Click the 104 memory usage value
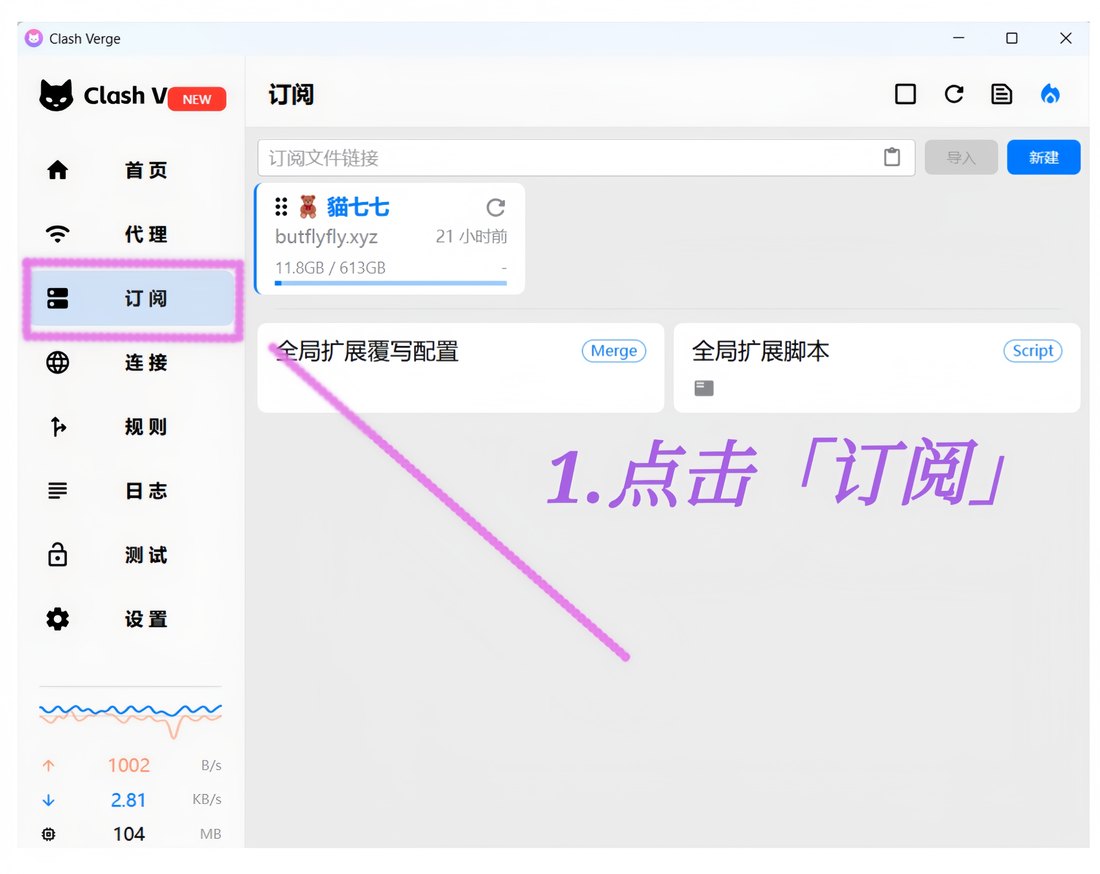This screenshot has width=1100, height=874. 129,834
